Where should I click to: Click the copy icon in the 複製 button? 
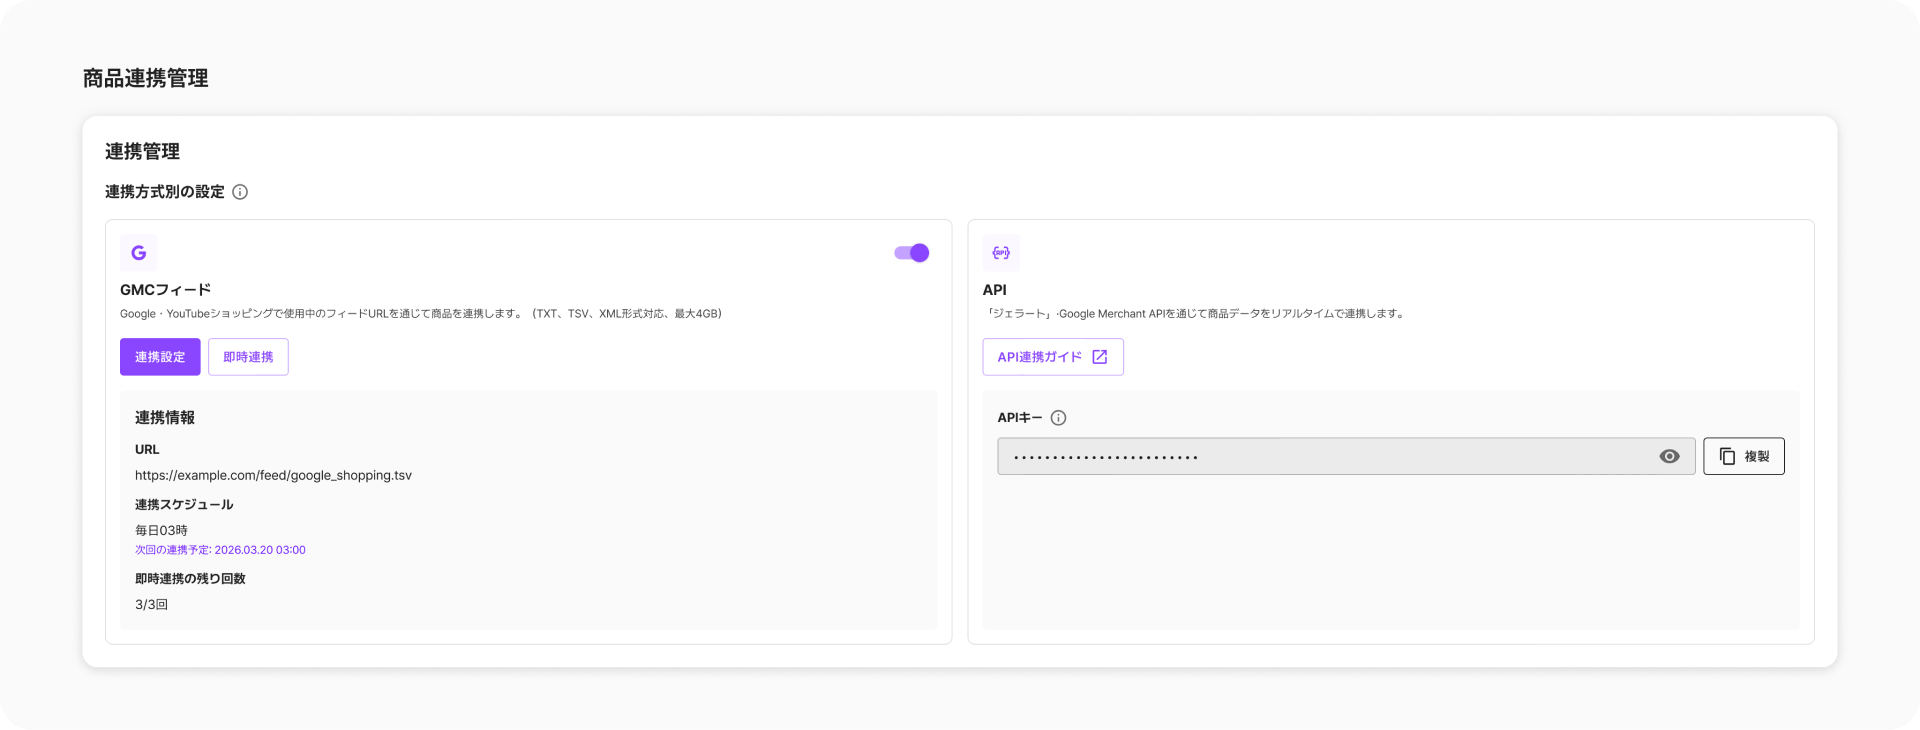(x=1727, y=456)
